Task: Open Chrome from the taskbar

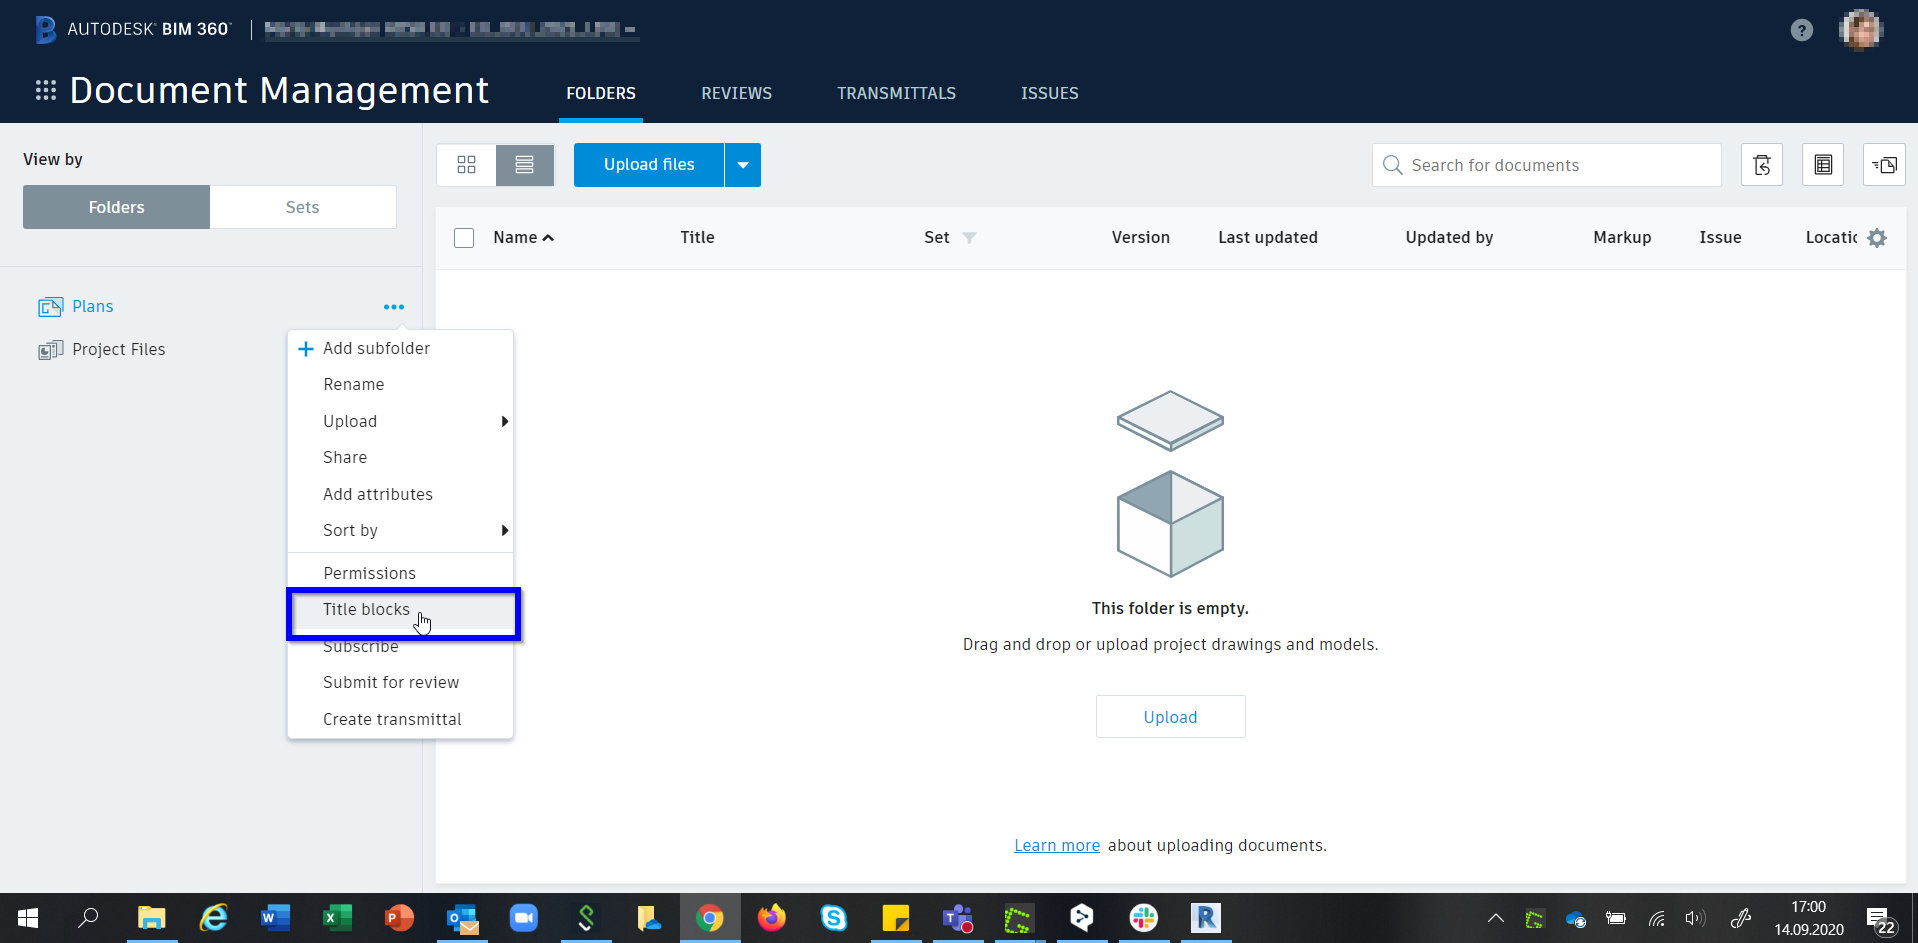Action: [x=710, y=918]
